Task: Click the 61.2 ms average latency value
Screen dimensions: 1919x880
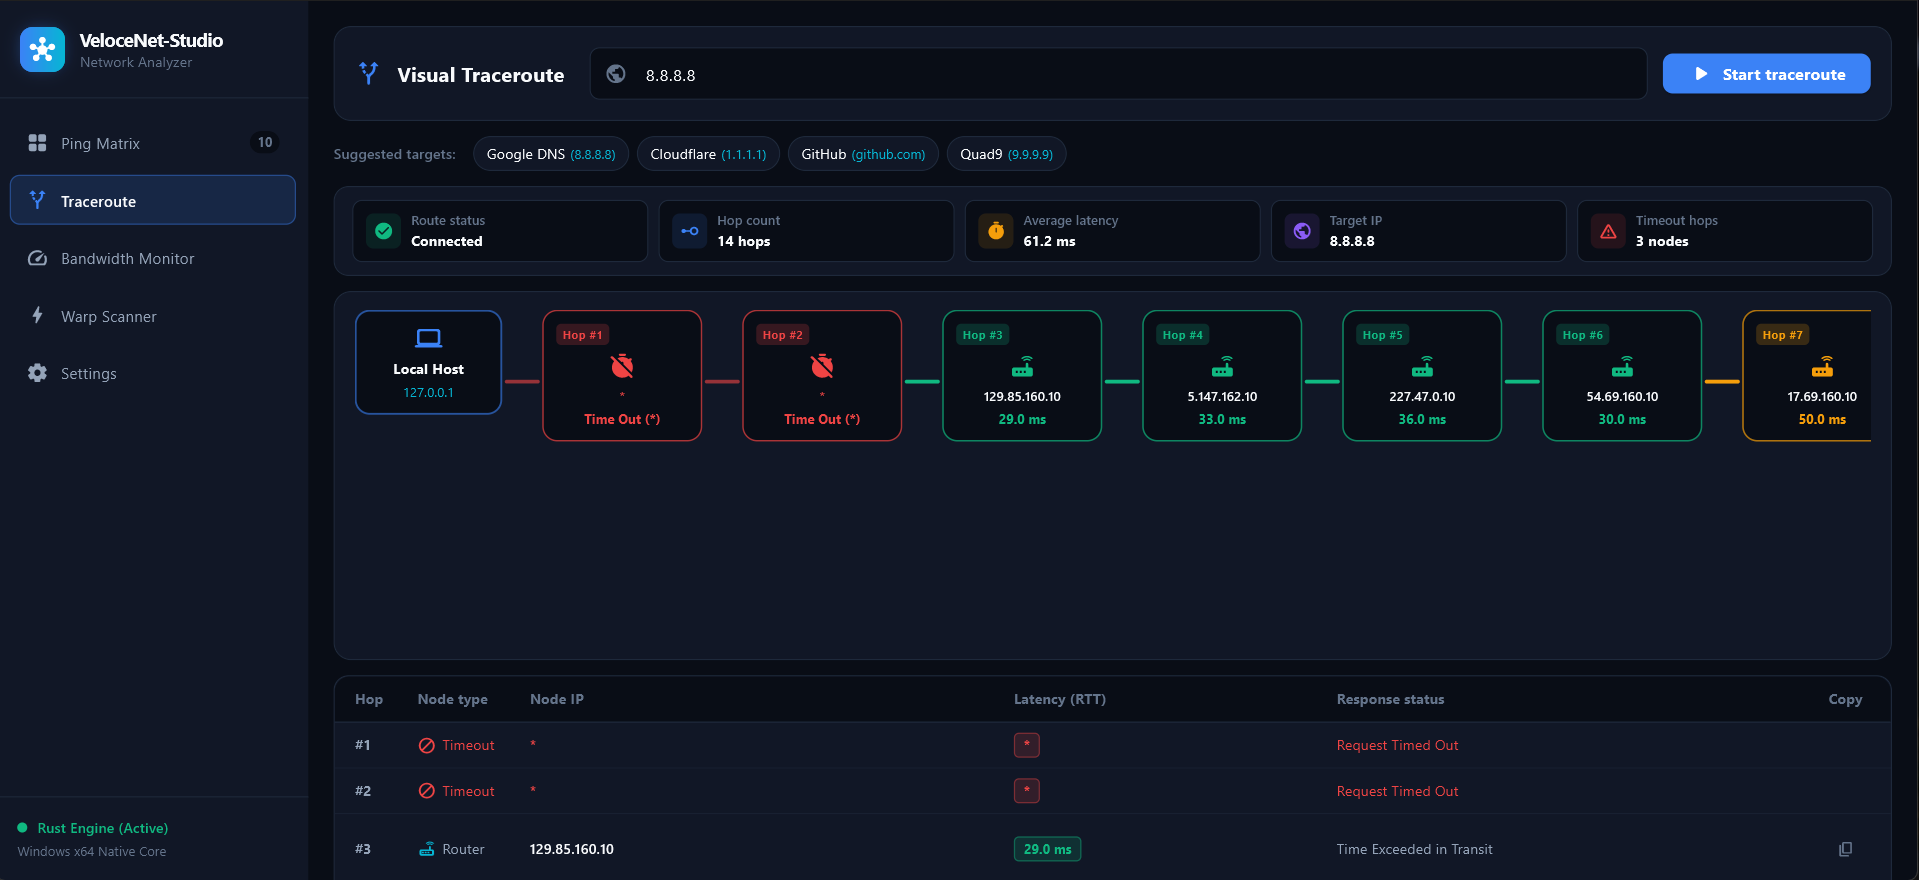Action: pos(1049,241)
